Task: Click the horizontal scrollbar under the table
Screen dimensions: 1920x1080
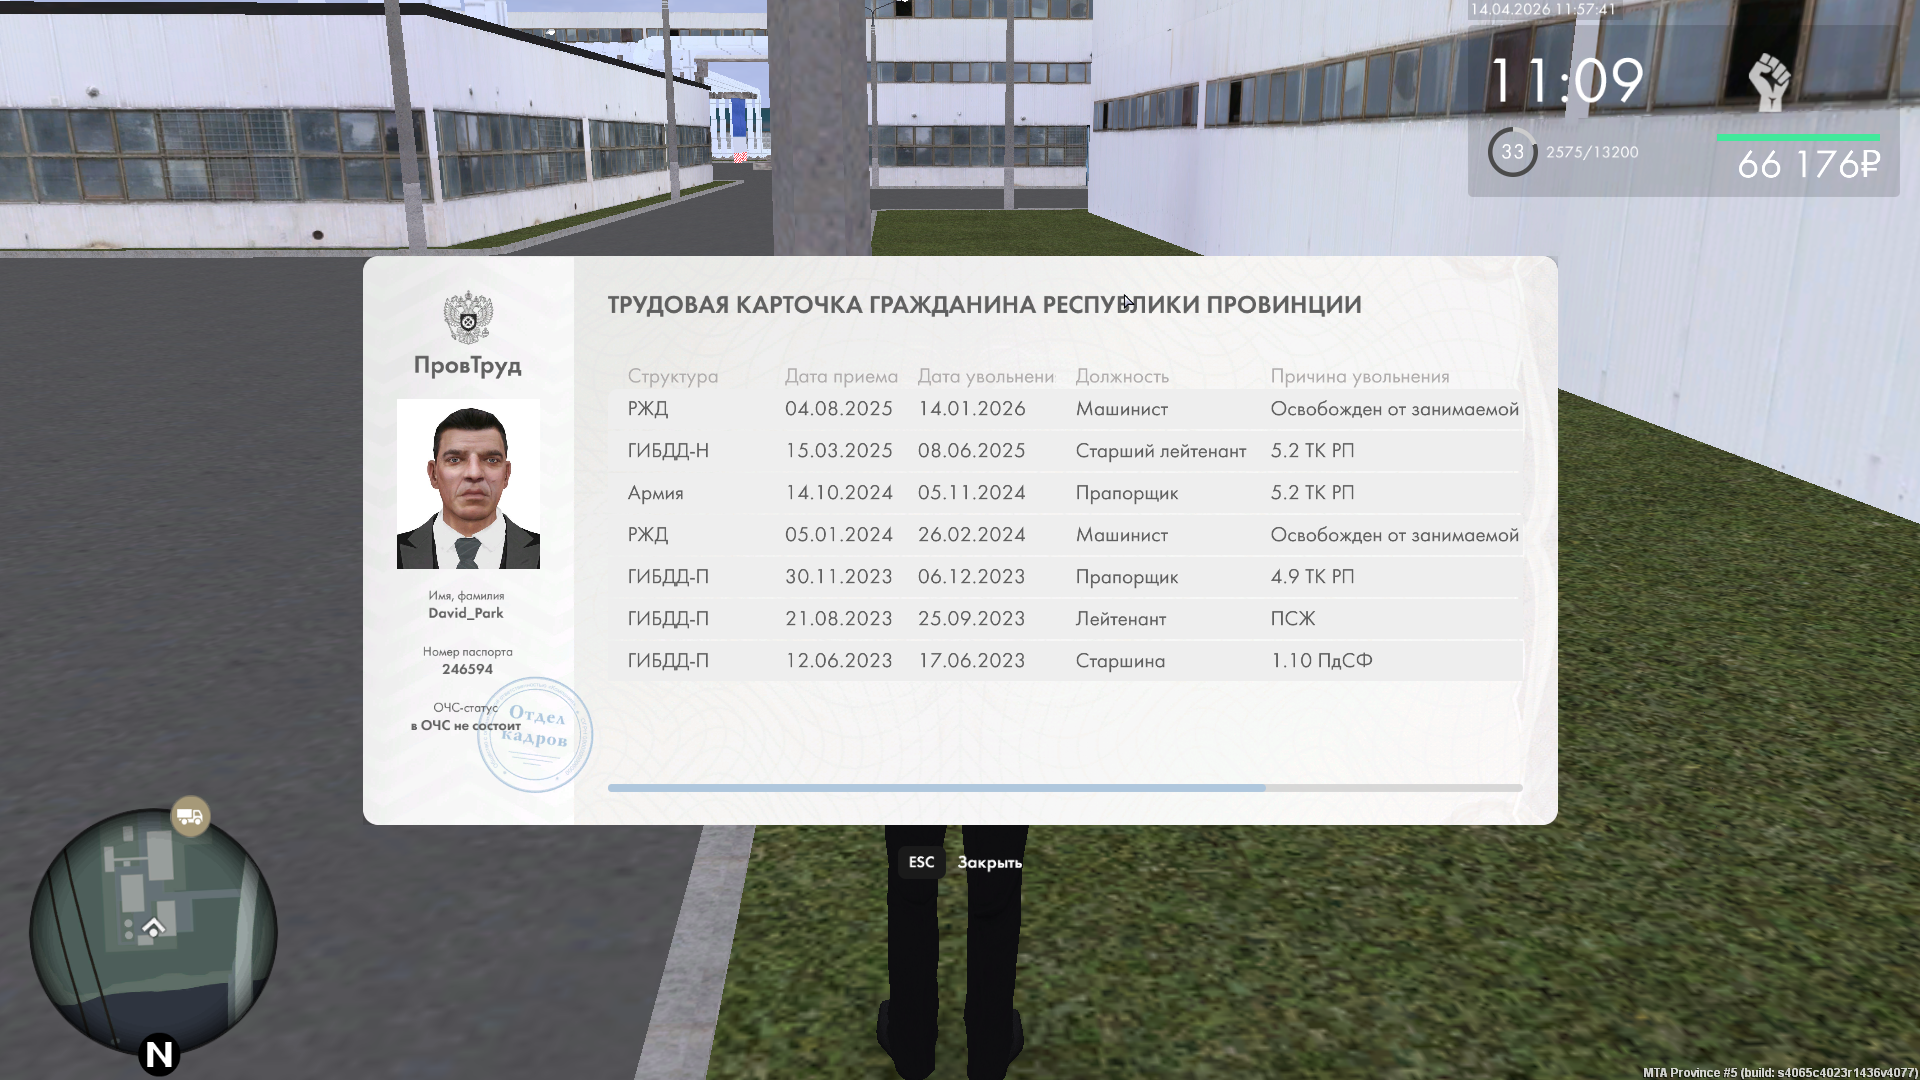Action: 936,788
